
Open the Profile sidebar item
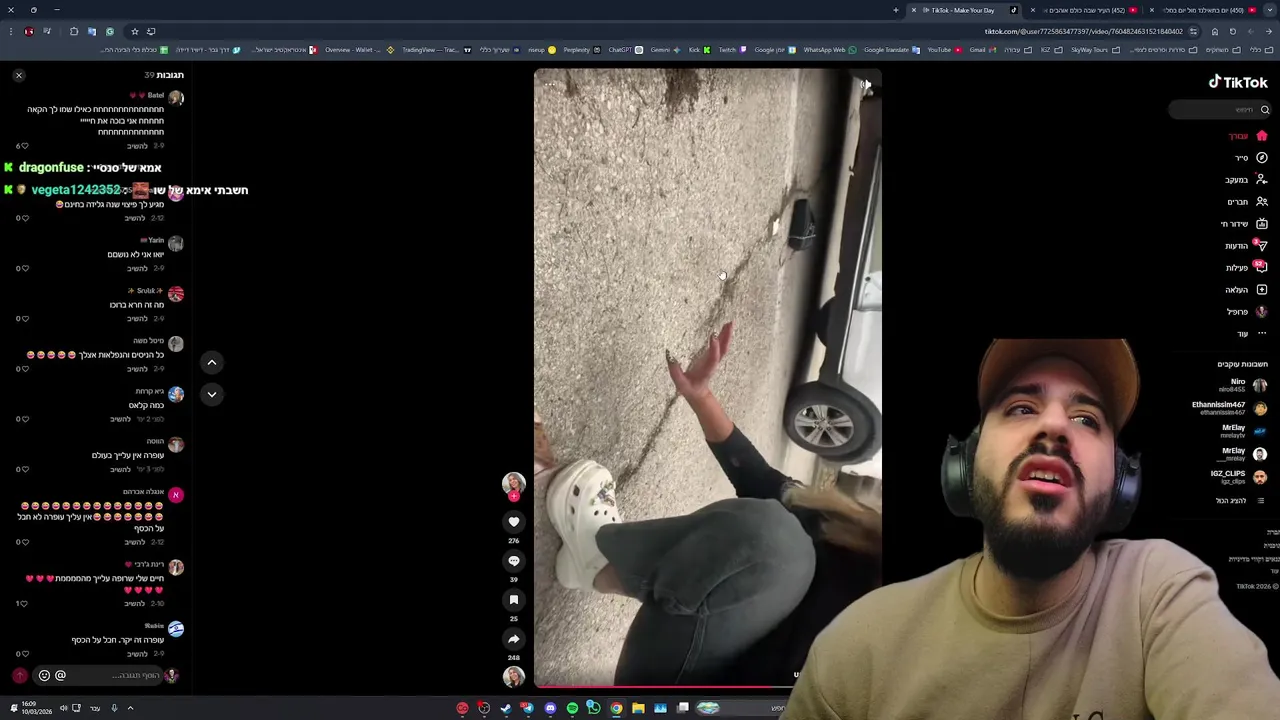[1247, 312]
